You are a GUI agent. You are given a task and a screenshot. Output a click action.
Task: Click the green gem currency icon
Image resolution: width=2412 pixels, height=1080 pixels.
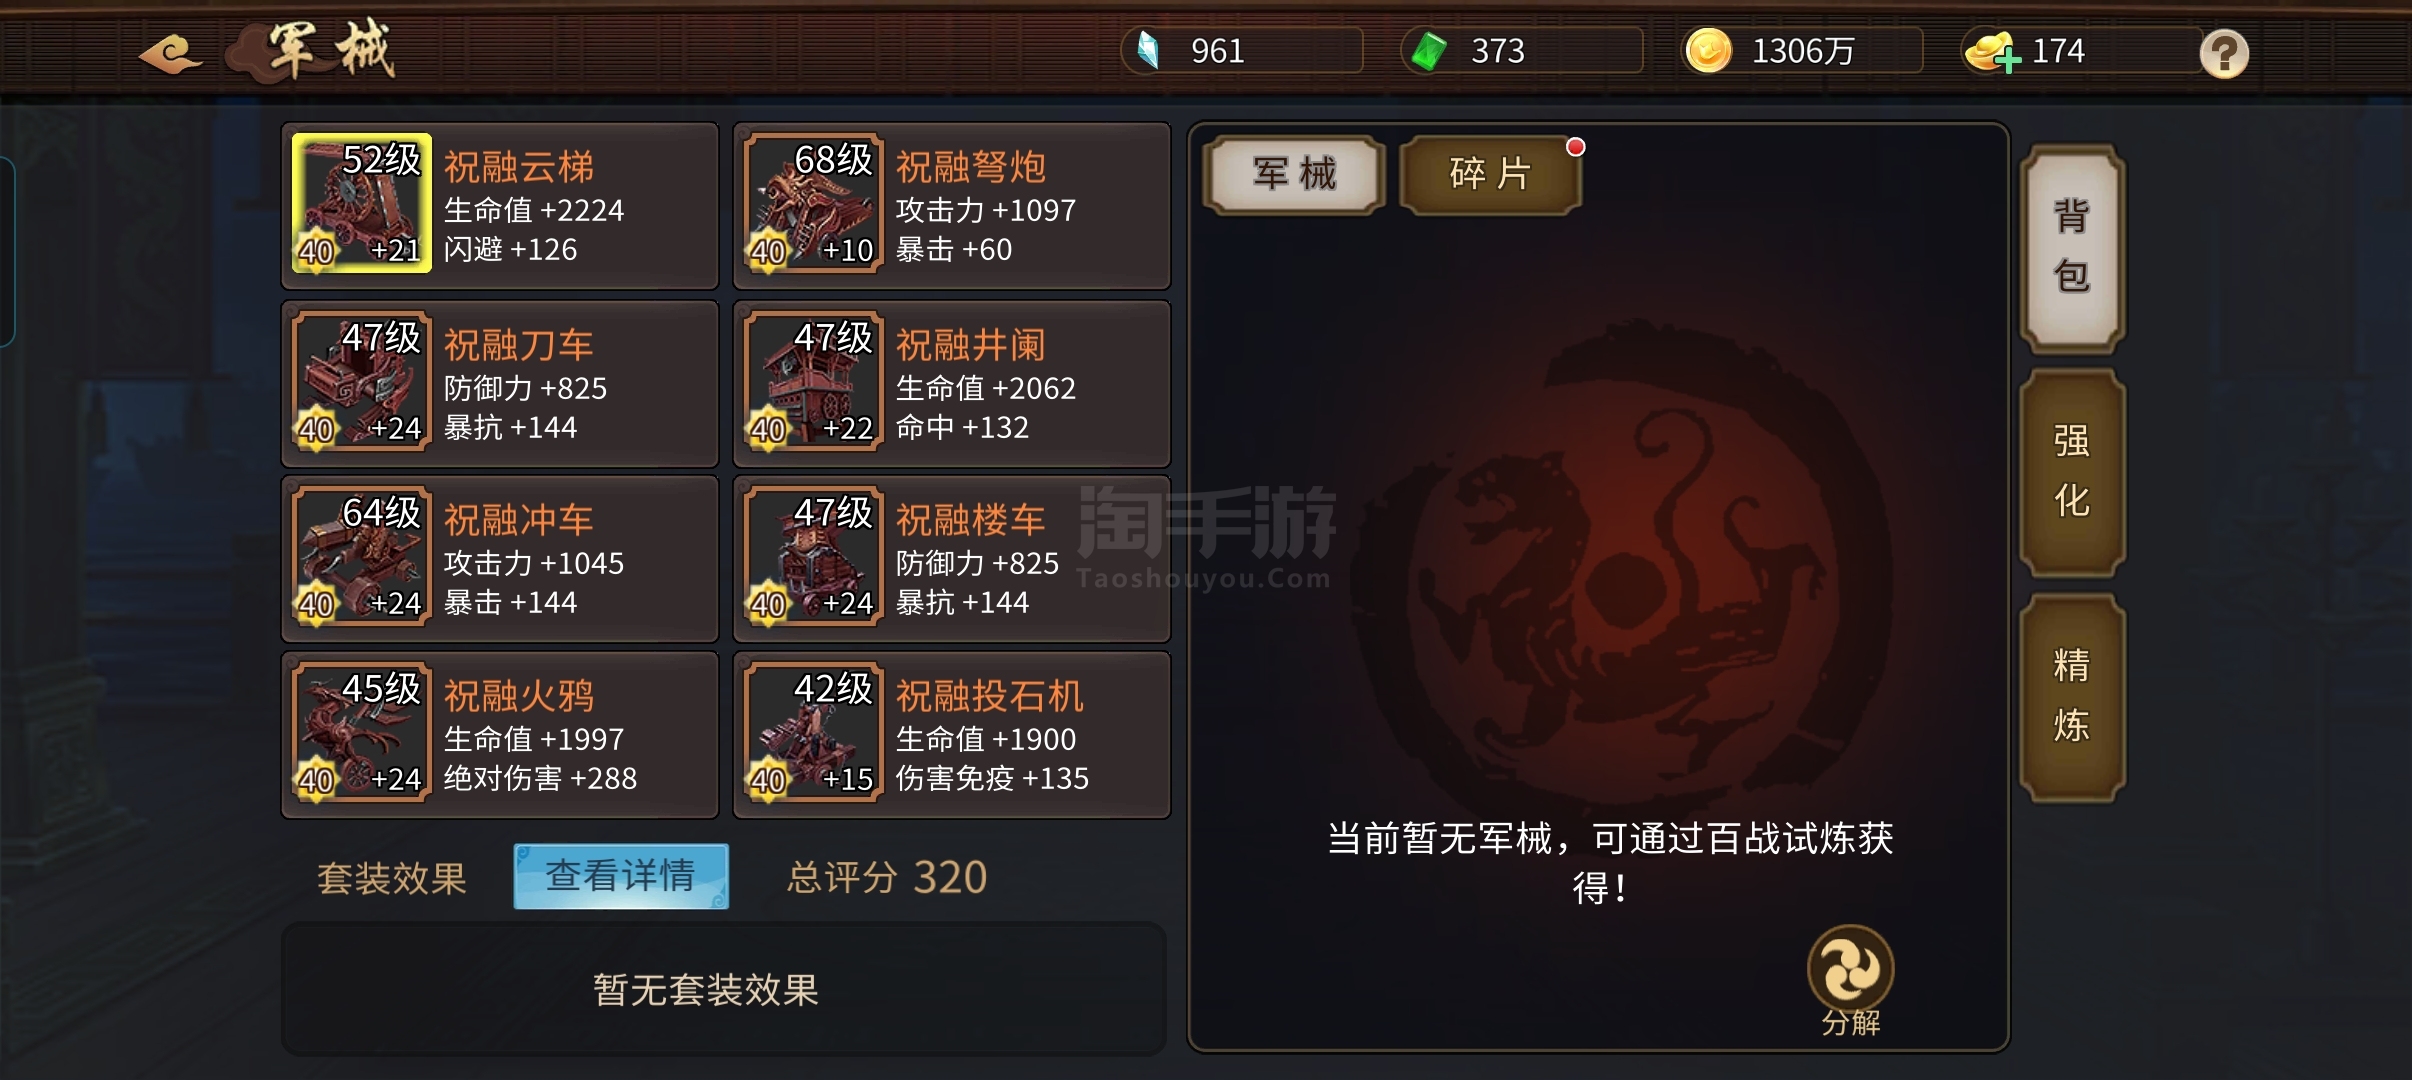(1429, 51)
